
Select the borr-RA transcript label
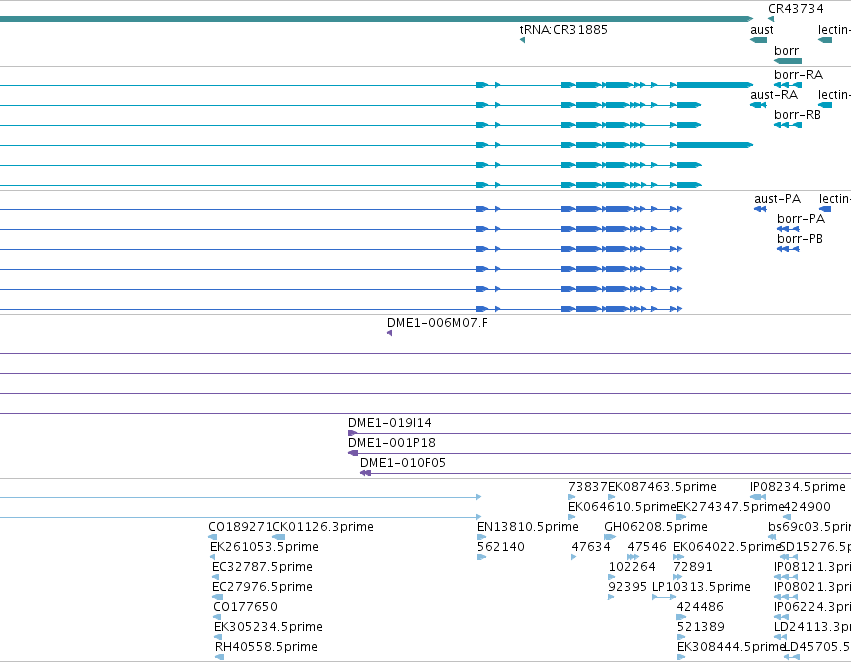[798, 74]
